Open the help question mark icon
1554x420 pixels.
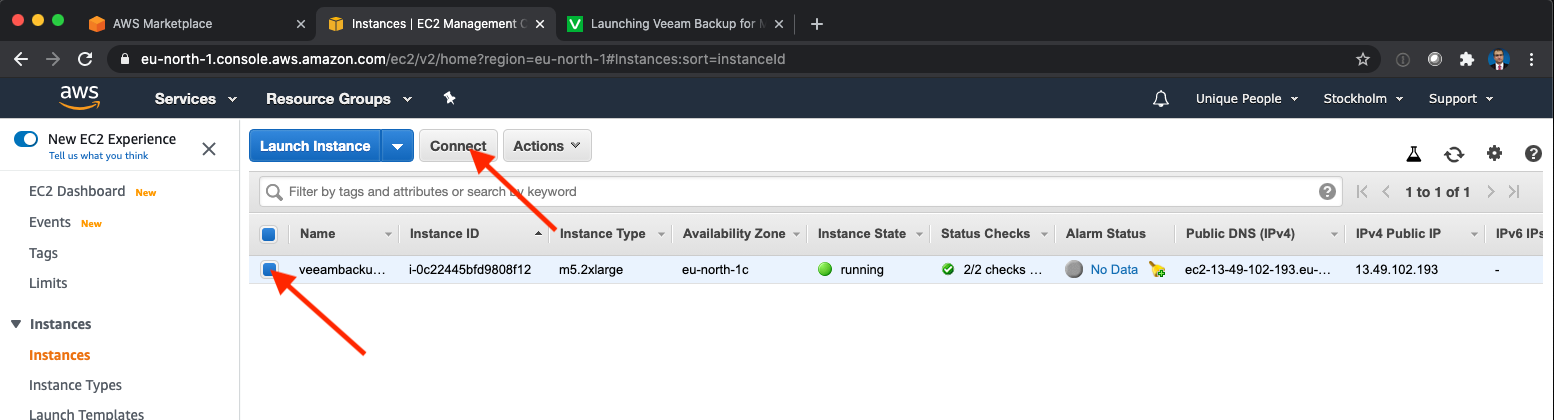click(x=1533, y=153)
